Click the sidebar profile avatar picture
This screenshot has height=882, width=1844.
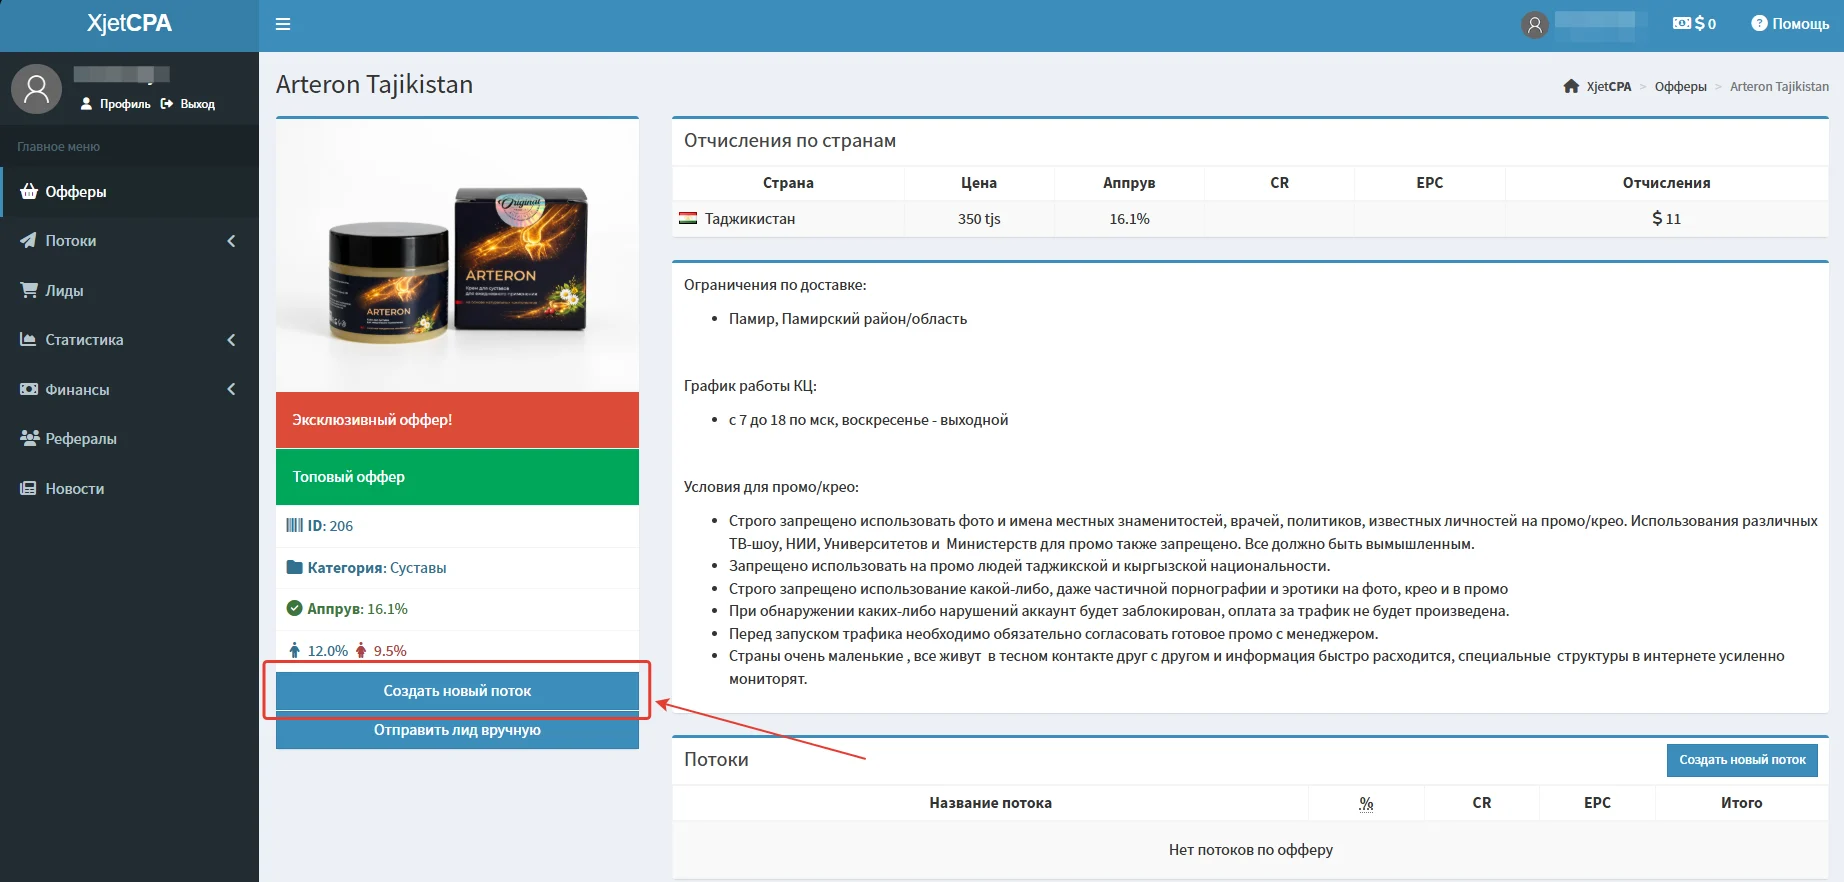36,89
